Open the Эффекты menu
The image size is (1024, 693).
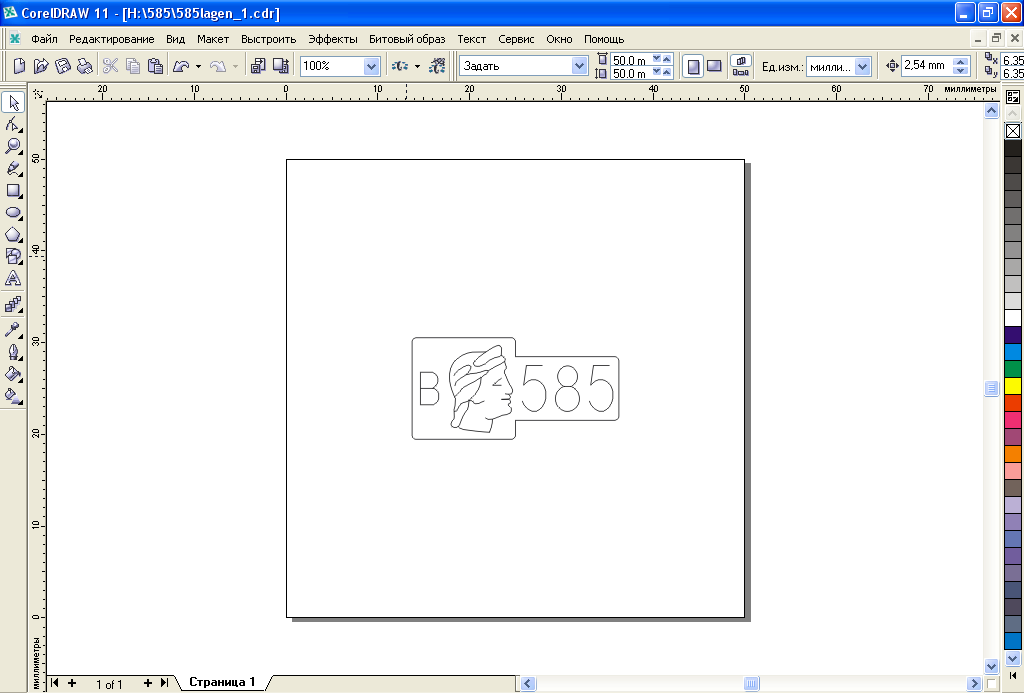click(x=332, y=39)
